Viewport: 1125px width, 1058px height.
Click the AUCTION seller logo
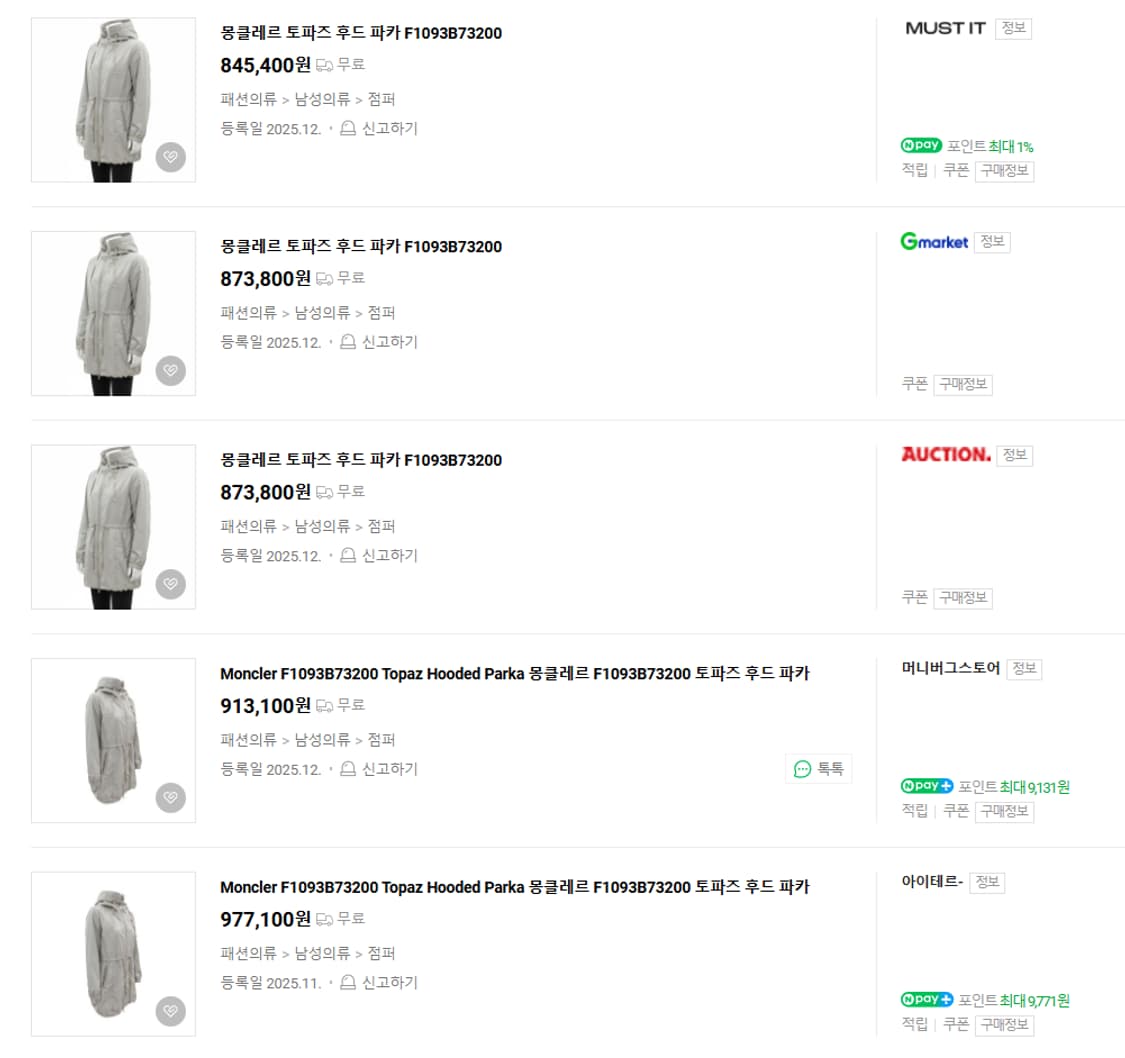(945, 455)
